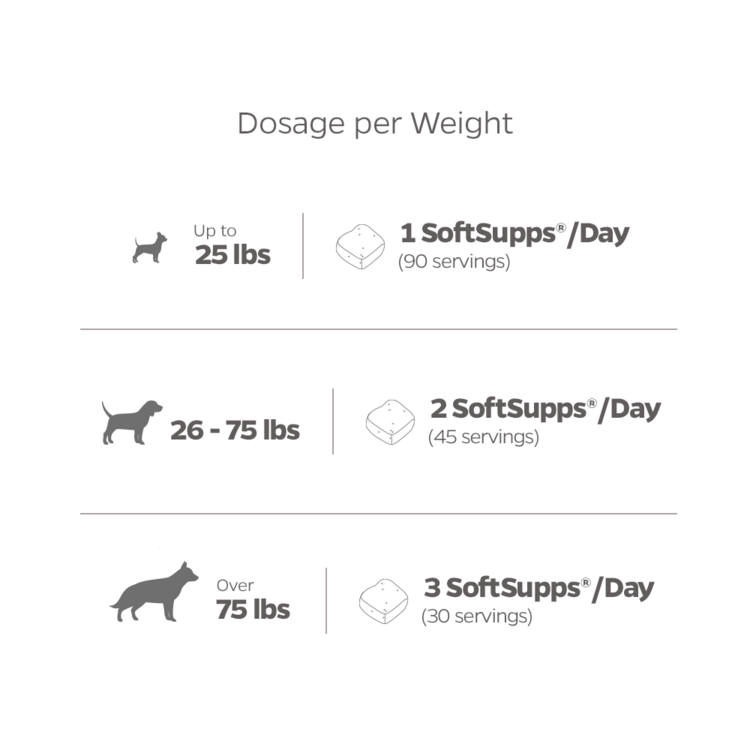Click the vertical divider in the 25 lbs row
This screenshot has width=750, height=750.
303,245
